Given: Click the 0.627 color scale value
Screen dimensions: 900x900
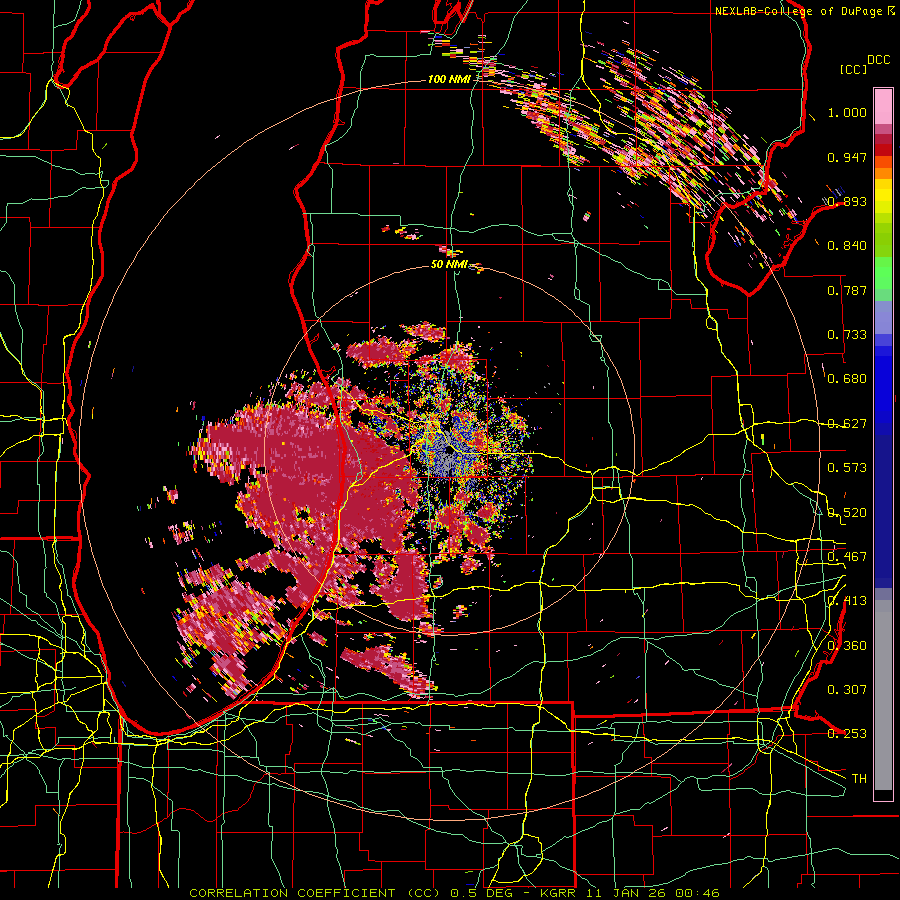Looking at the screenshot, I should tap(847, 424).
